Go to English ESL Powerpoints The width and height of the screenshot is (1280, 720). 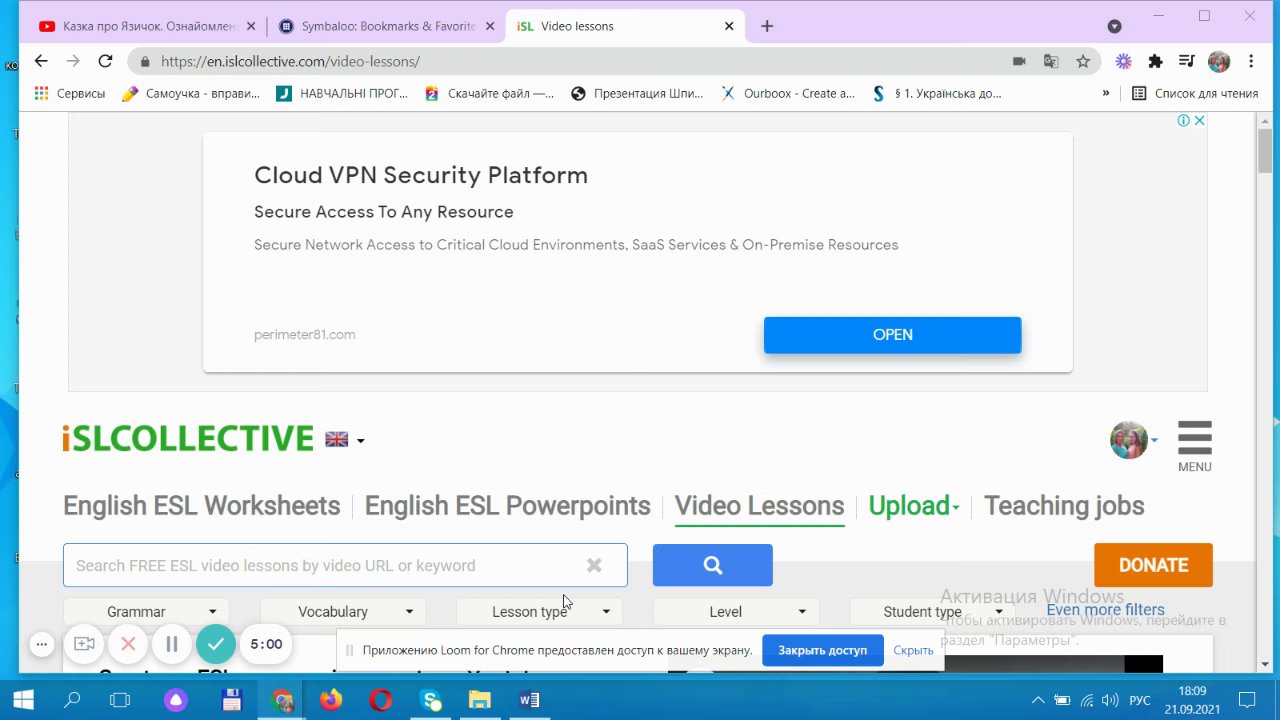pyautogui.click(x=507, y=506)
